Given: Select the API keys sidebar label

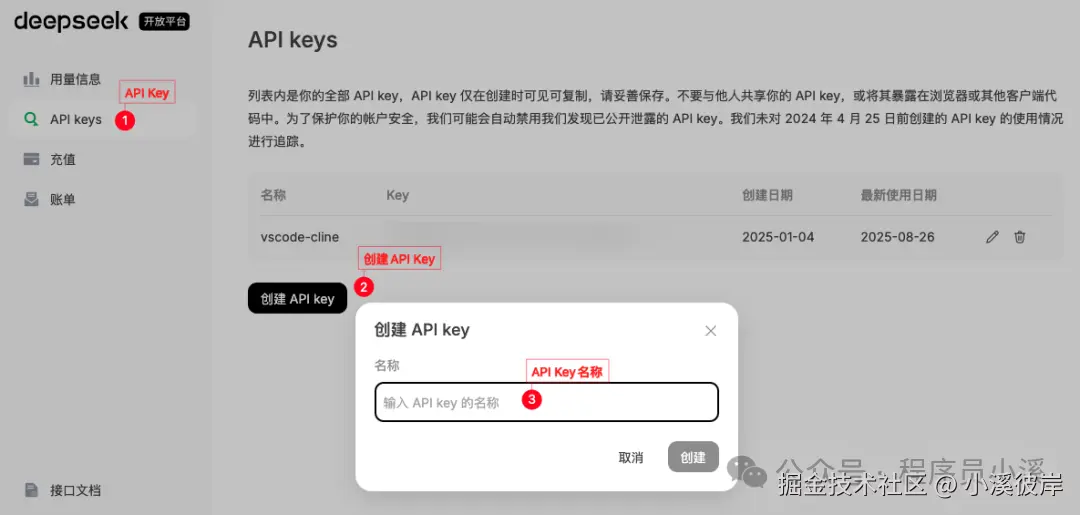Looking at the screenshot, I should [76, 119].
